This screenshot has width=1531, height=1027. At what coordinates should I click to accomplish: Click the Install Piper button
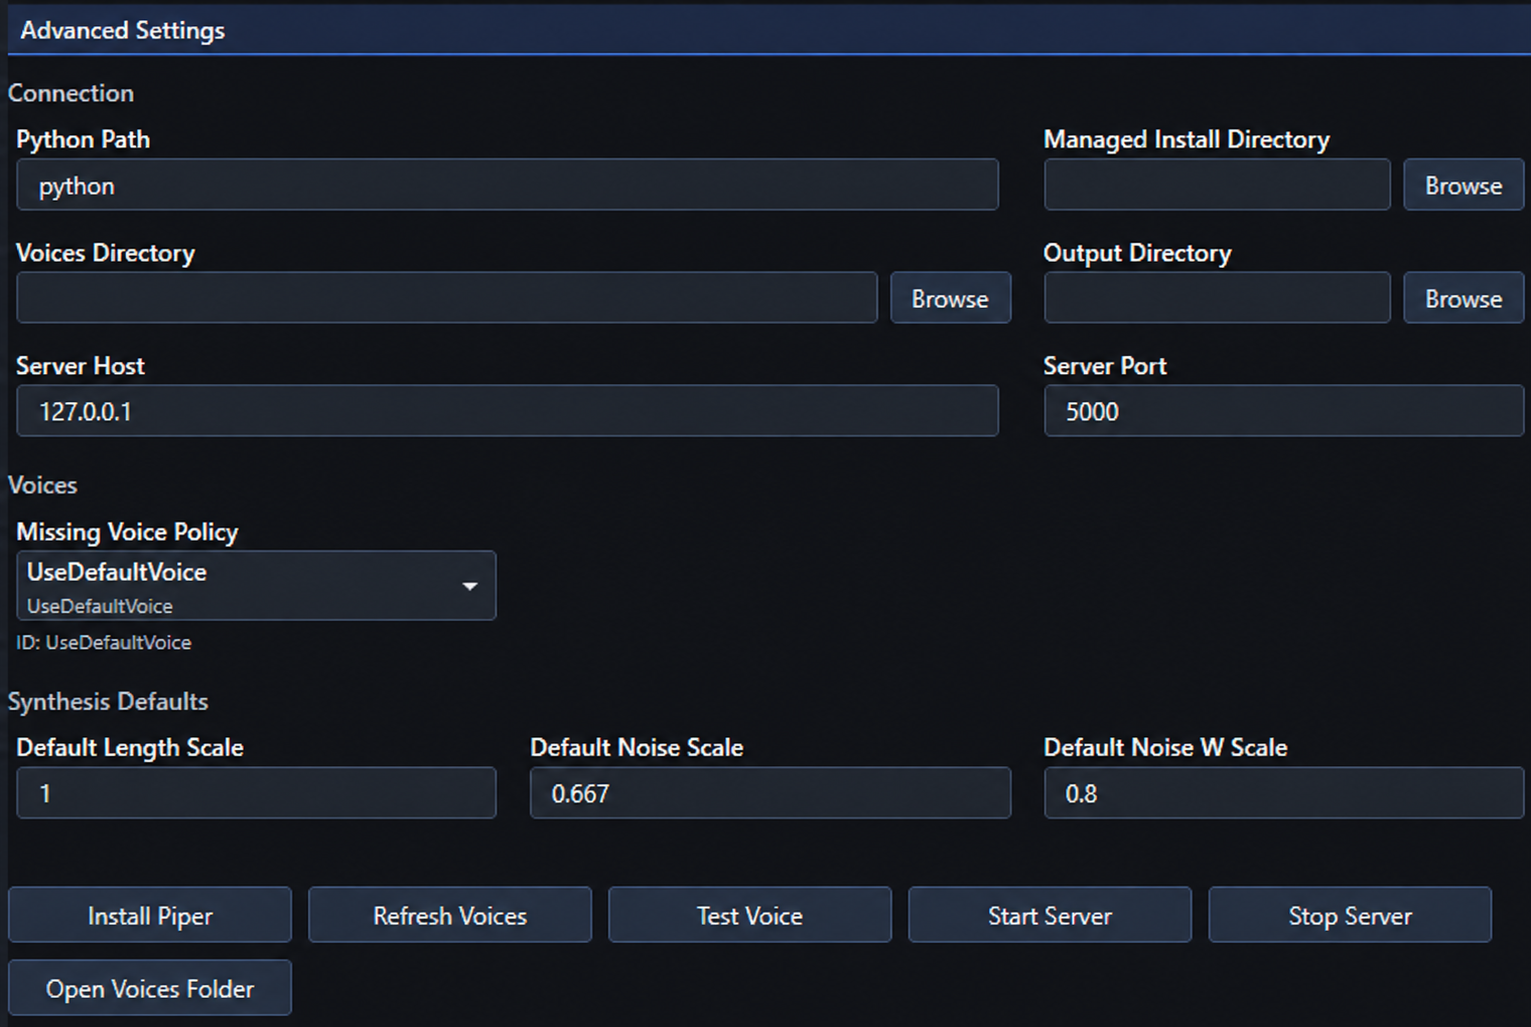pos(150,915)
